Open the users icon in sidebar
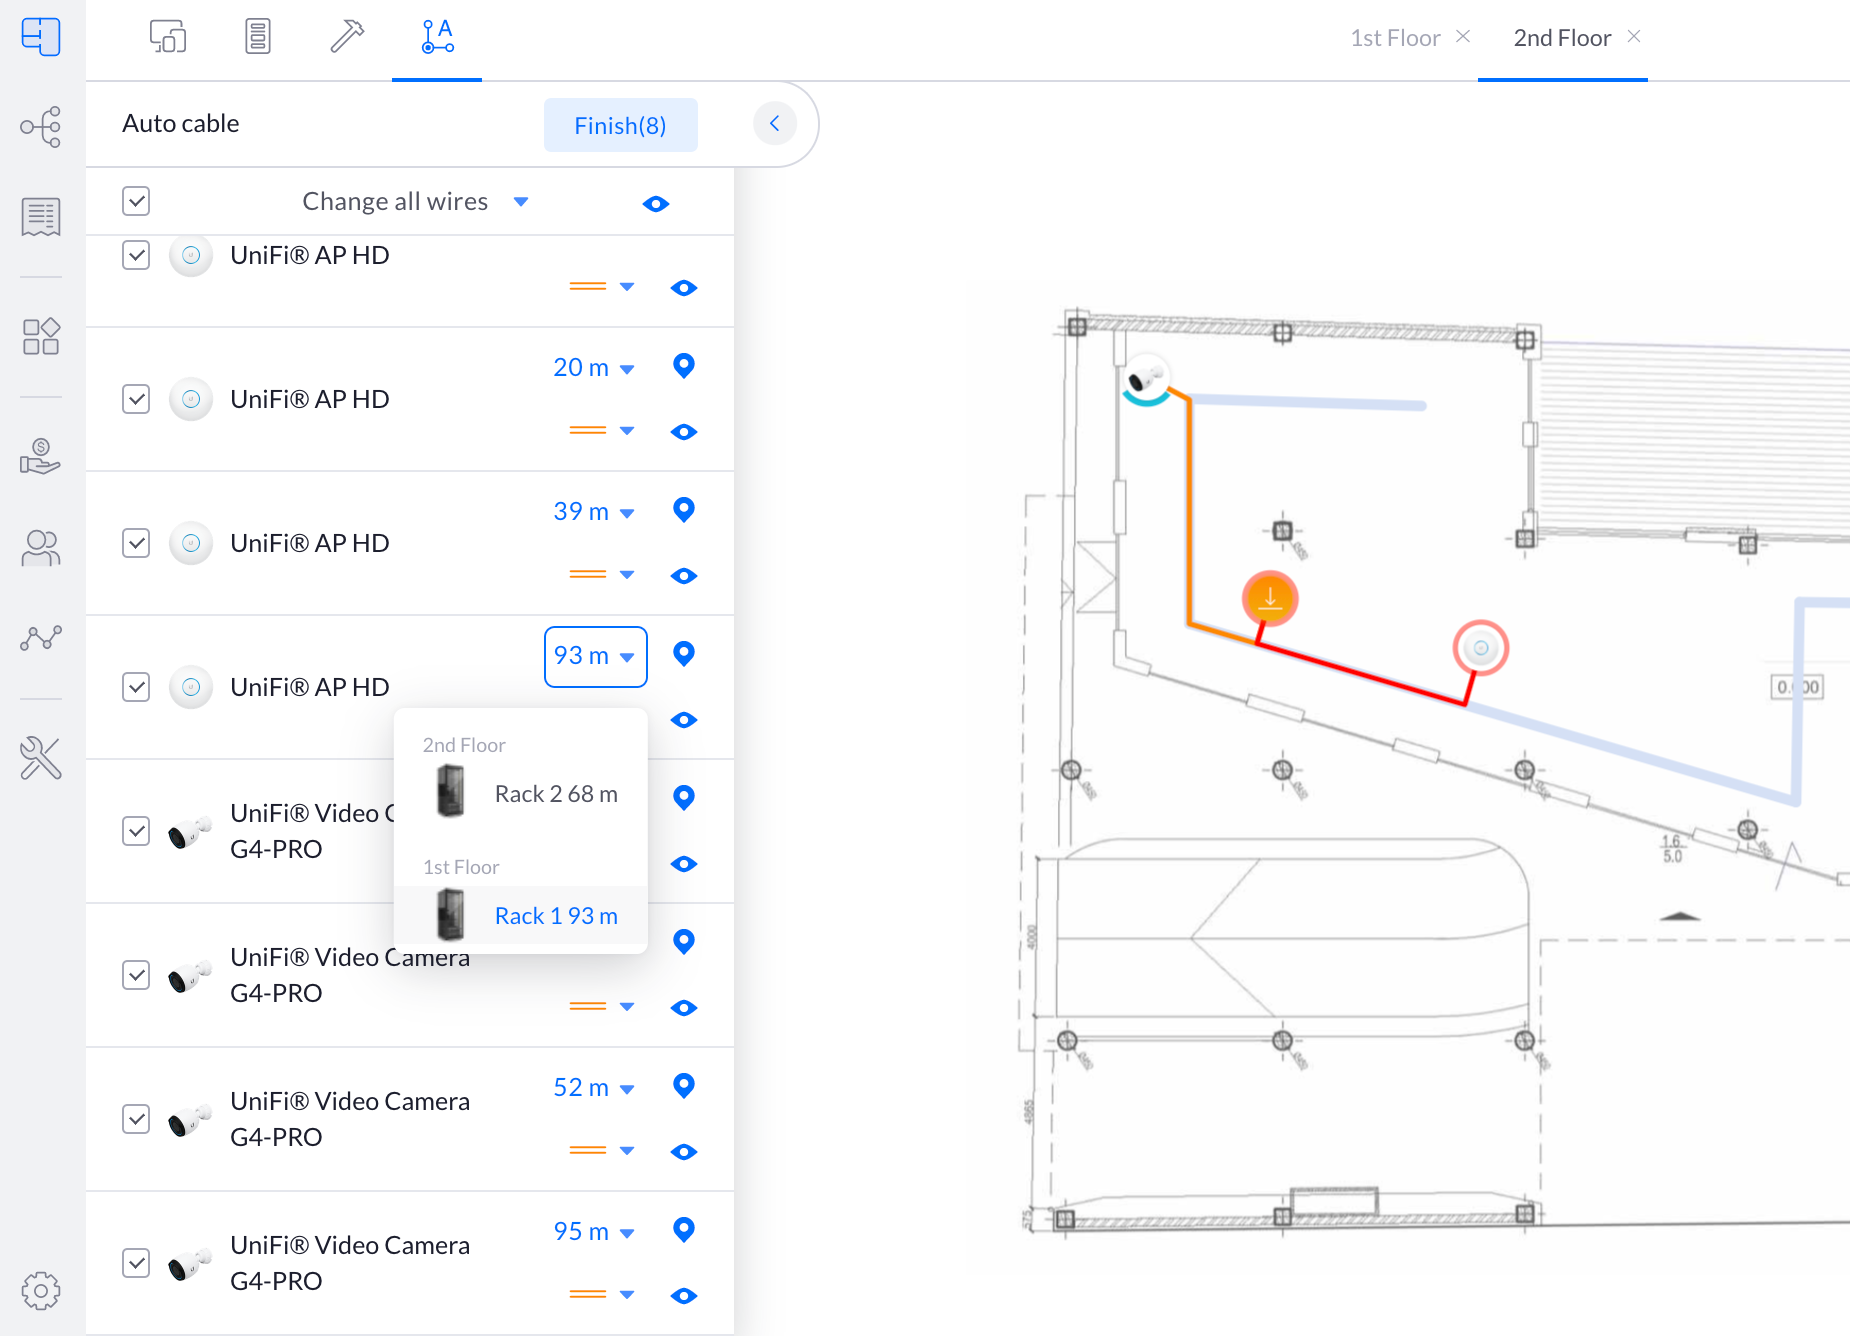Image resolution: width=1850 pixels, height=1336 pixels. [40, 548]
